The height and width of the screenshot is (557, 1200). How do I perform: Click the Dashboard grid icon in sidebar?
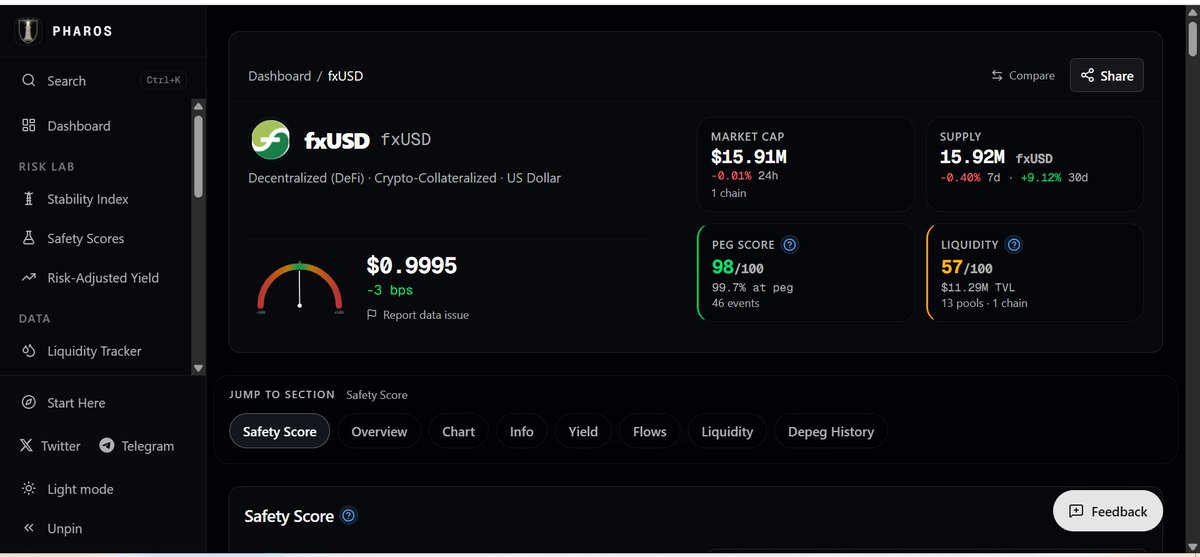(29, 126)
